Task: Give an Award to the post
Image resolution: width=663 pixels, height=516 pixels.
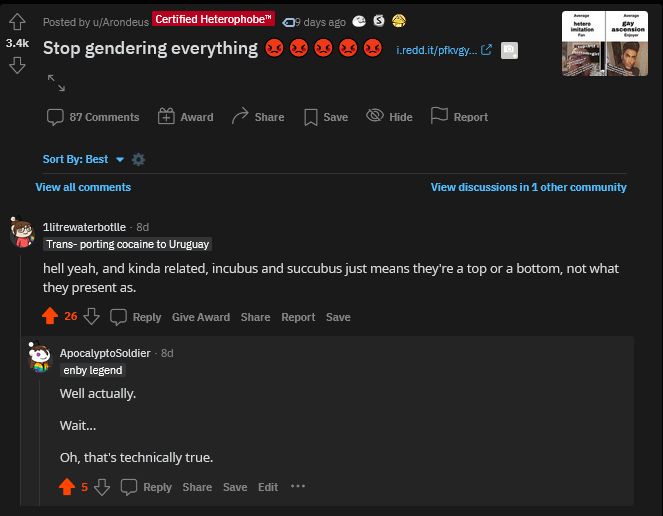Action: pos(186,117)
